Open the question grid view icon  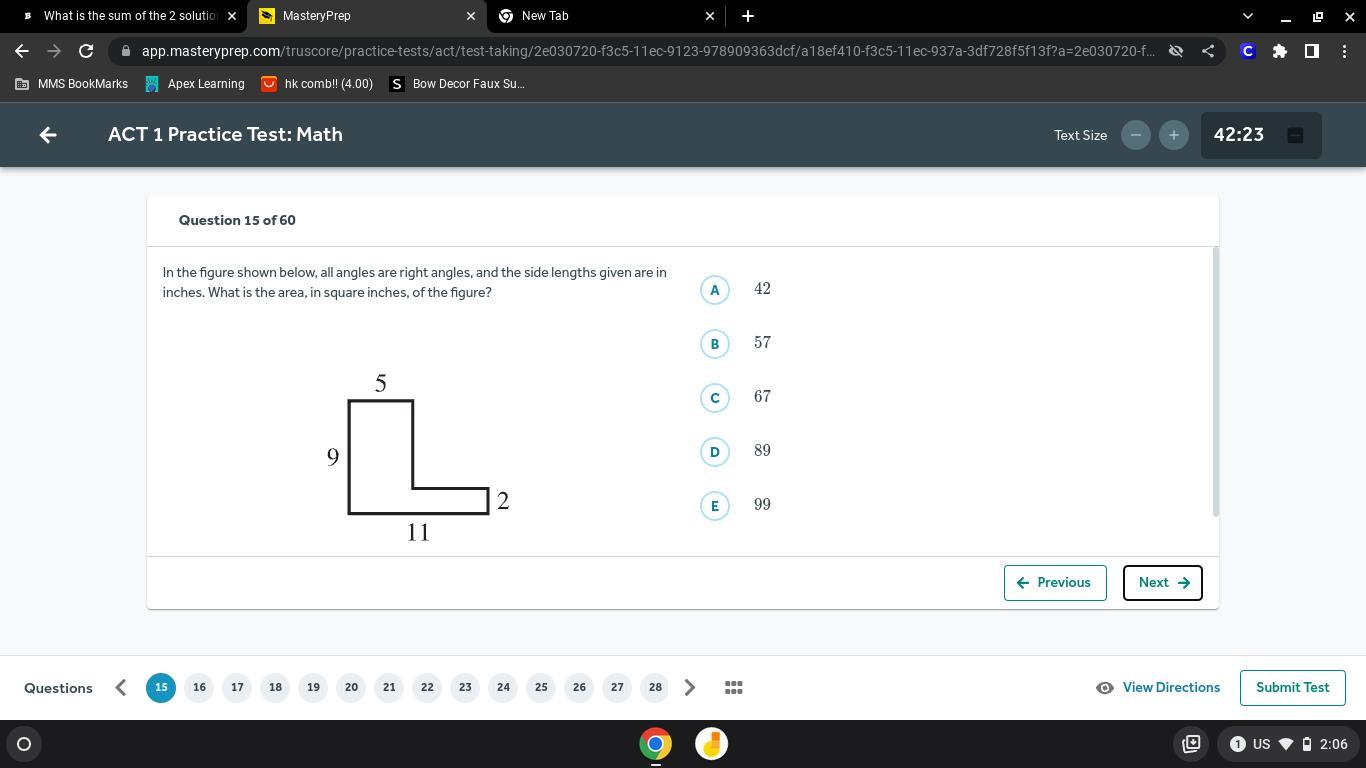pos(733,688)
